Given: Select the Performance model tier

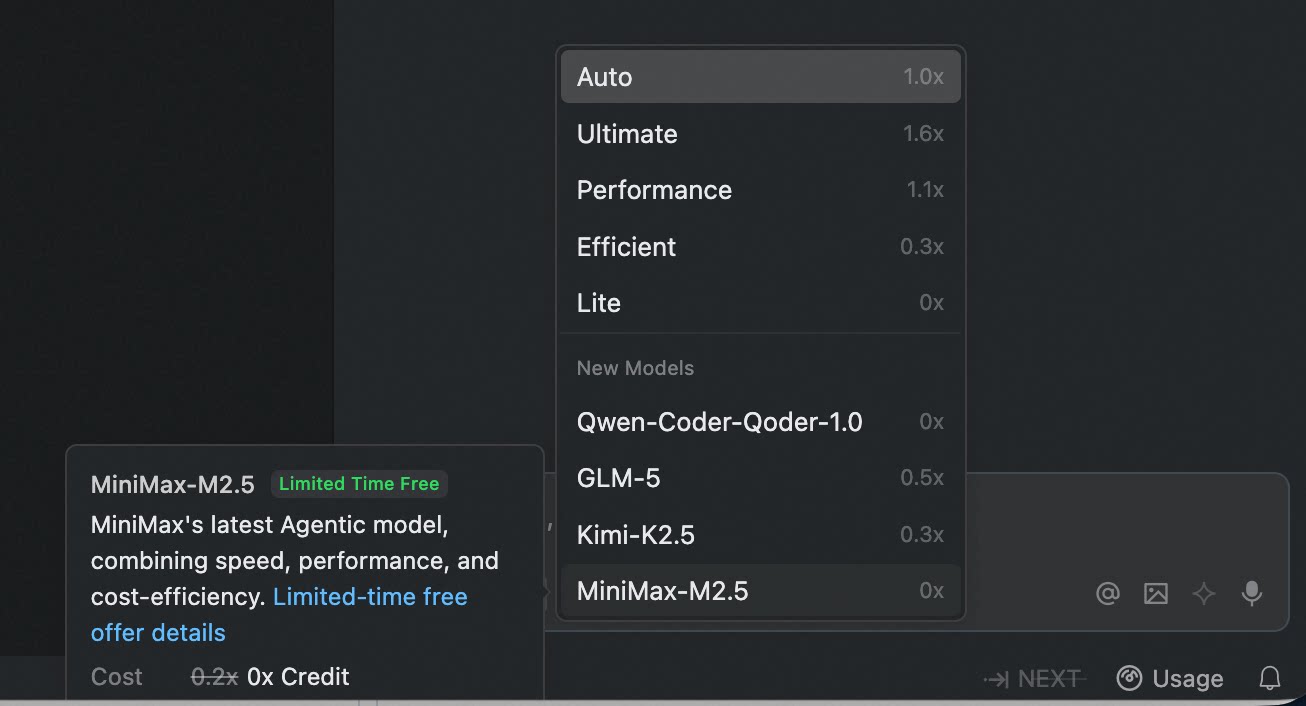Looking at the screenshot, I should pos(760,190).
